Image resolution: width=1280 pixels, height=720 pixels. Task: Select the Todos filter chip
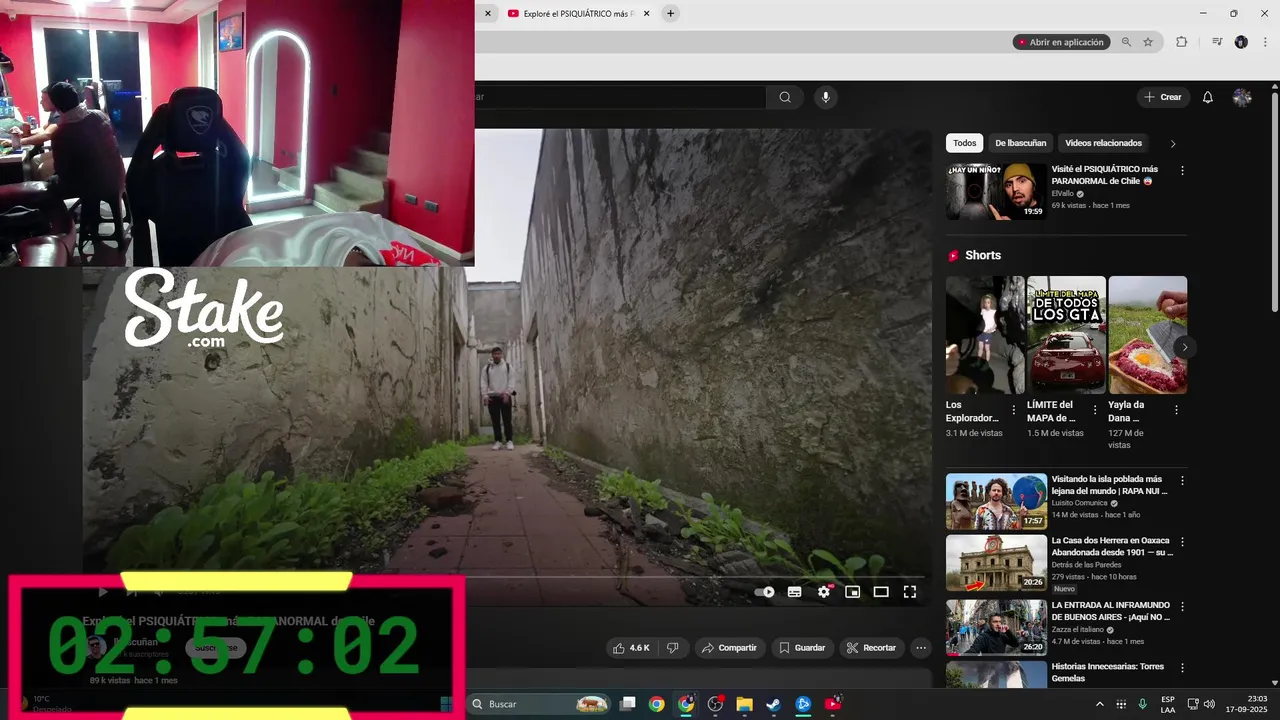tap(964, 143)
